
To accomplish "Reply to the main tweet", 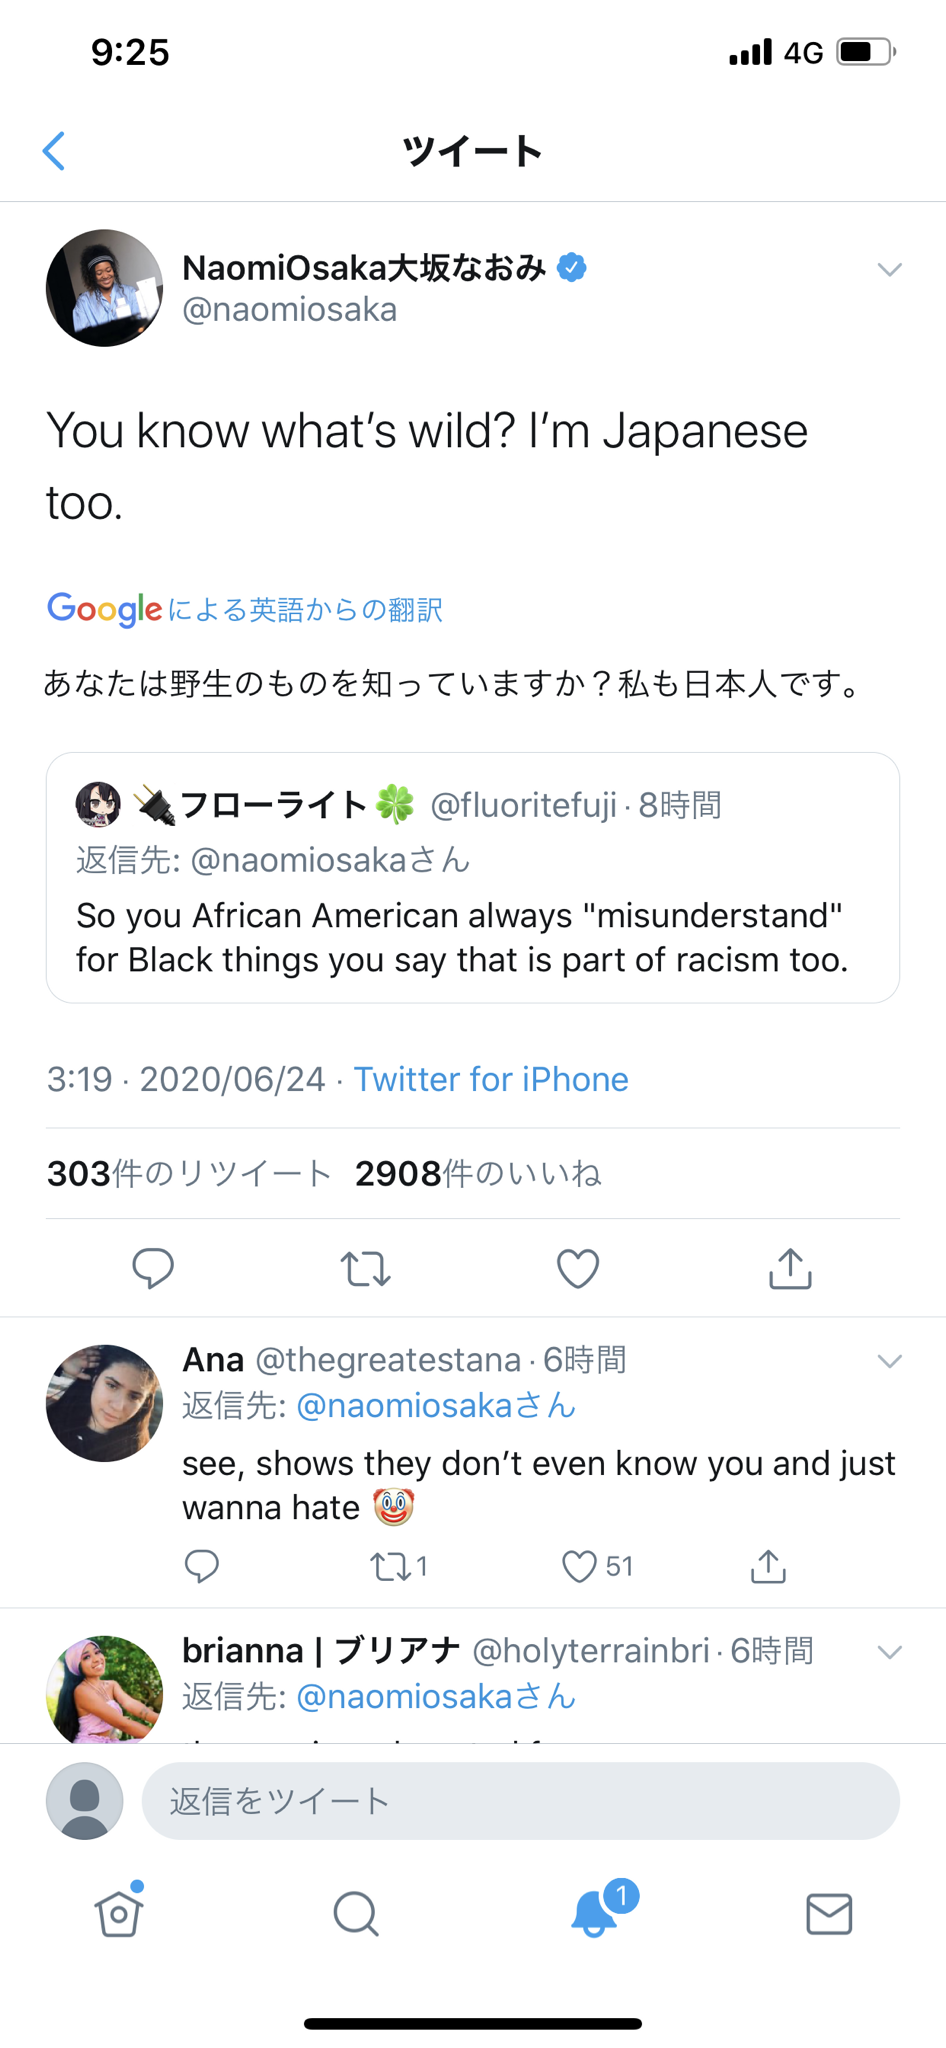I will [153, 1268].
